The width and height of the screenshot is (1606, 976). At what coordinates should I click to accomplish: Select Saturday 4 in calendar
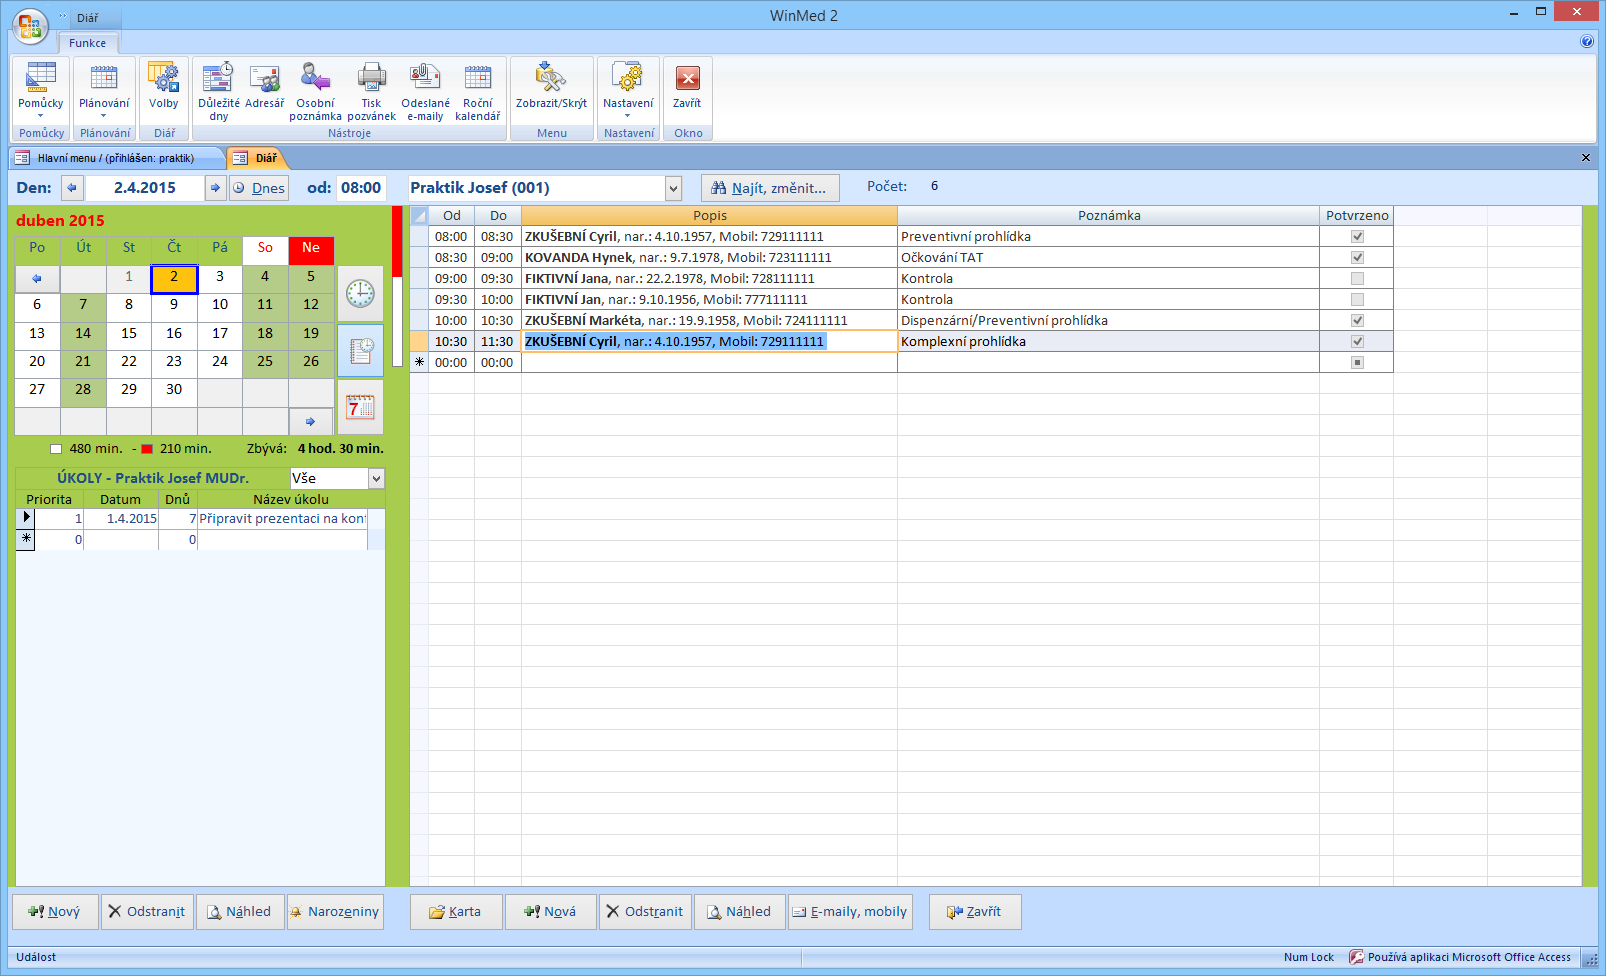[265, 277]
